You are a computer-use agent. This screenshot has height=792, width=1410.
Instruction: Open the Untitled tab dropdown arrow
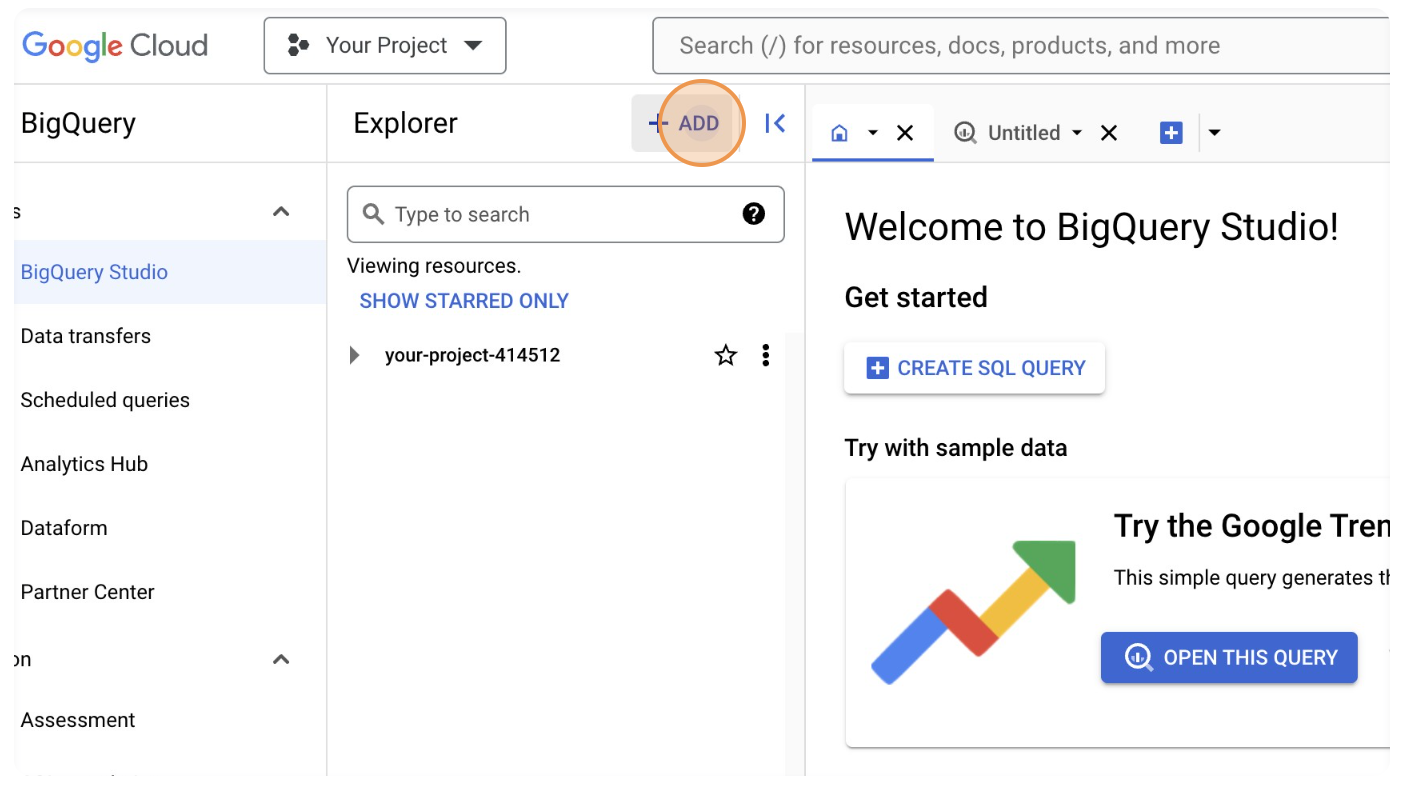tap(1077, 133)
